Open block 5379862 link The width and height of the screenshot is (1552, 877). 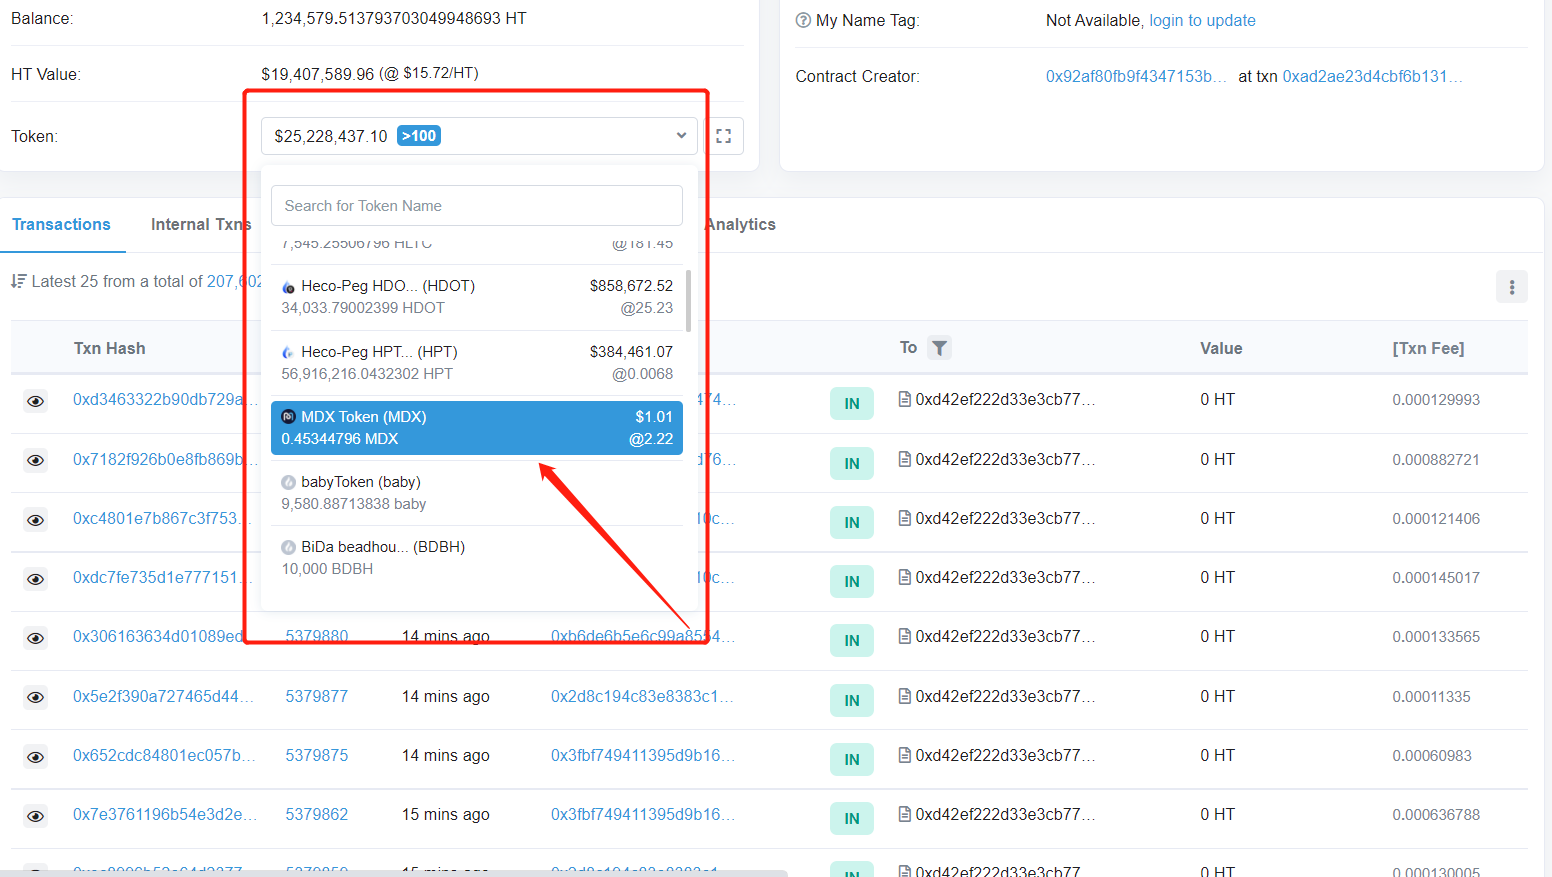pos(317,814)
